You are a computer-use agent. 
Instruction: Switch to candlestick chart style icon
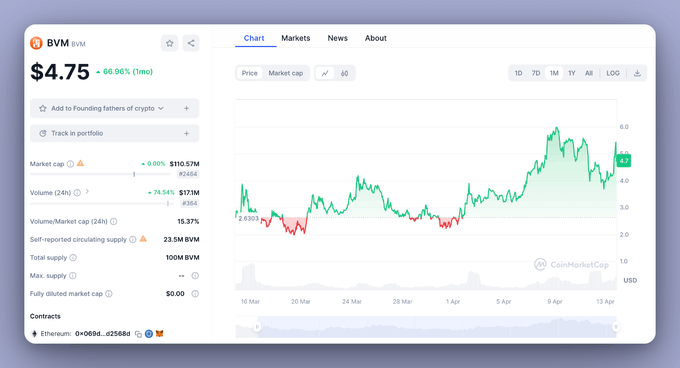(x=344, y=73)
